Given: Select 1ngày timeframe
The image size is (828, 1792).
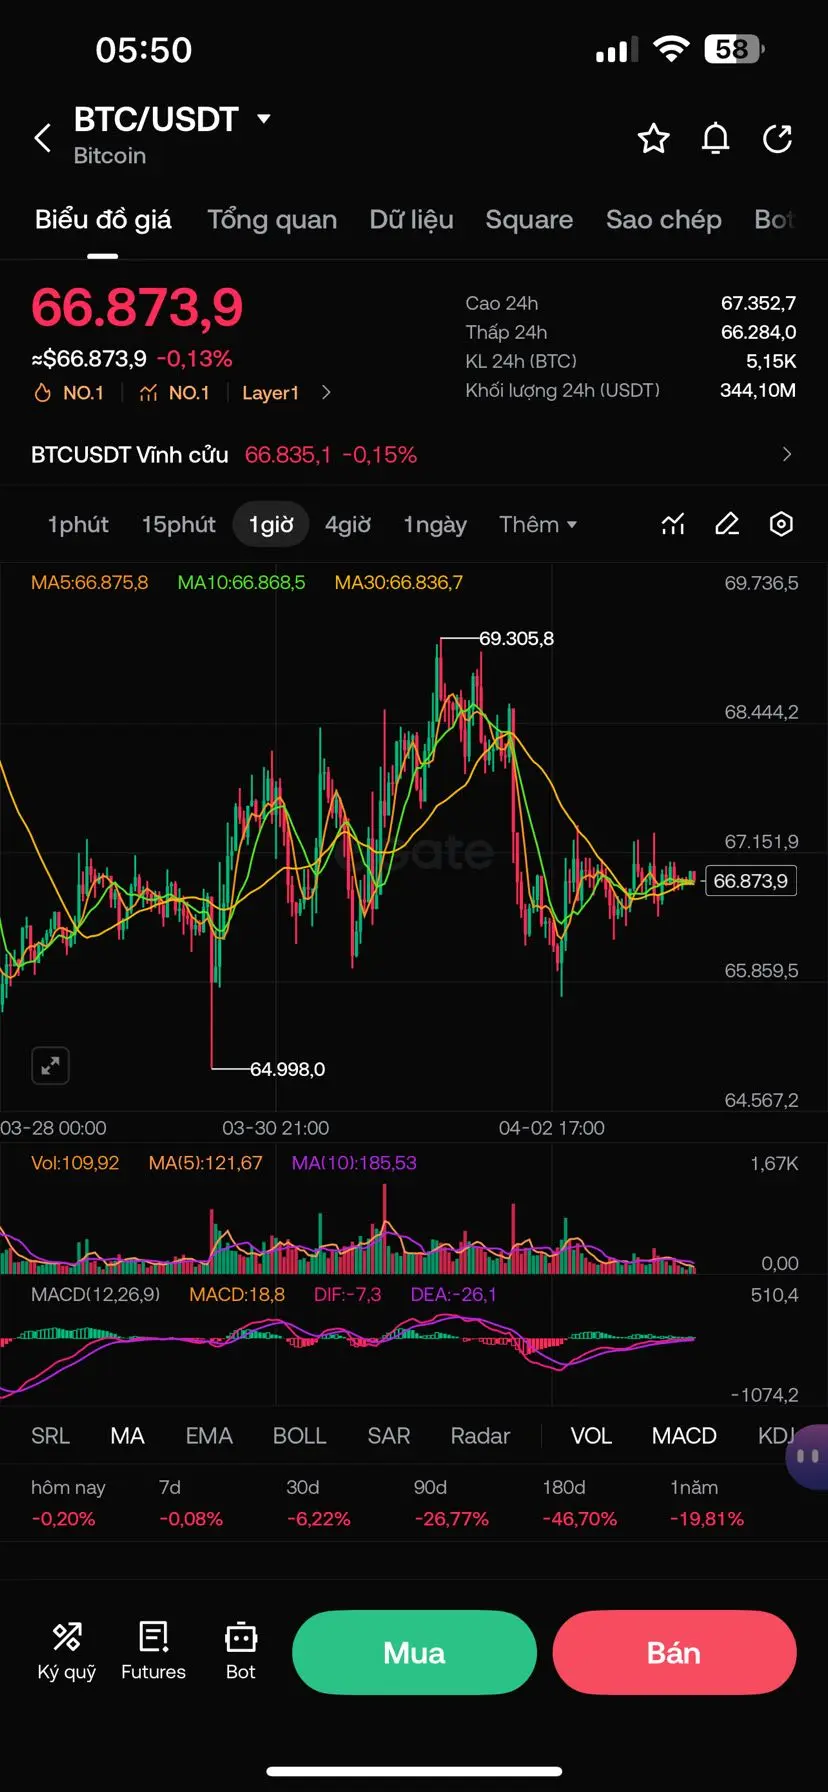Looking at the screenshot, I should click(435, 524).
